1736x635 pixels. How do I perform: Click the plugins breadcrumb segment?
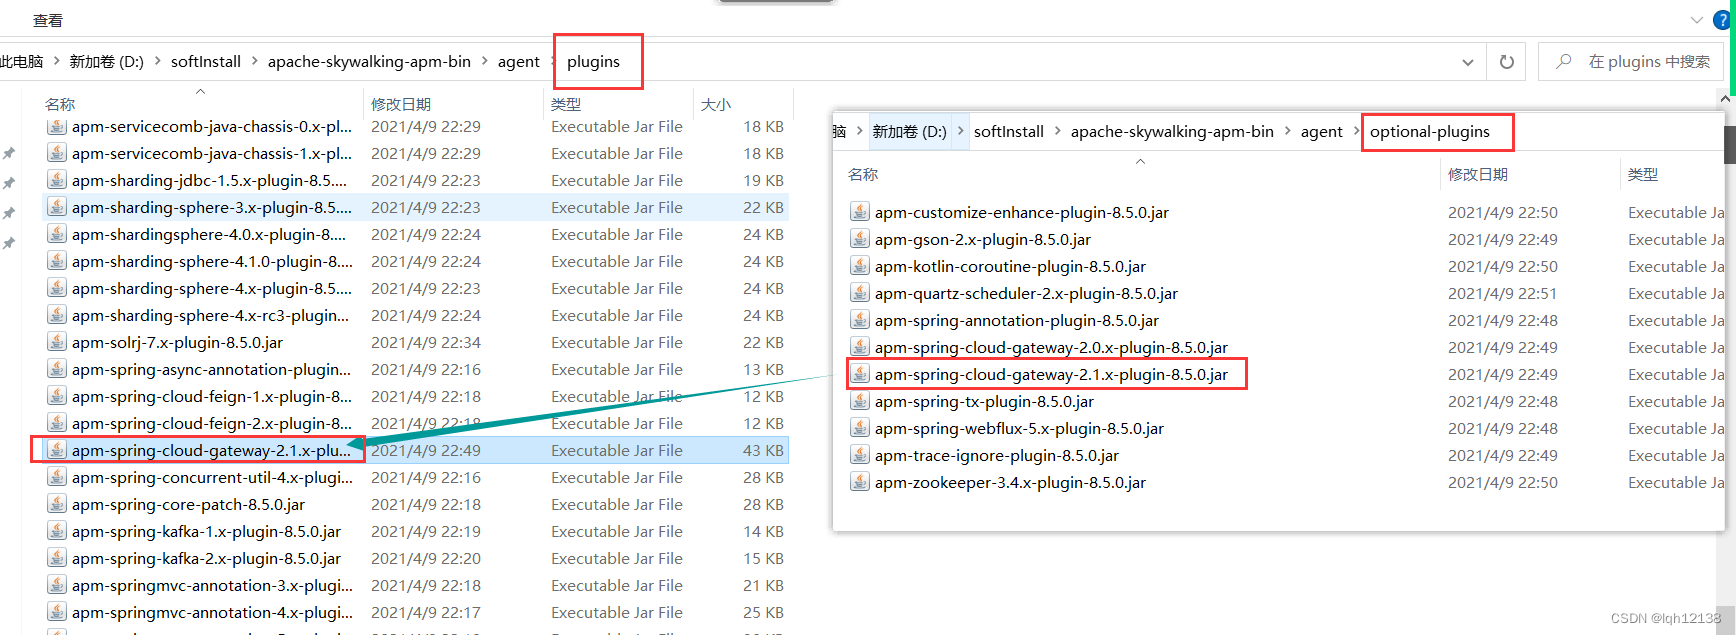pos(594,62)
